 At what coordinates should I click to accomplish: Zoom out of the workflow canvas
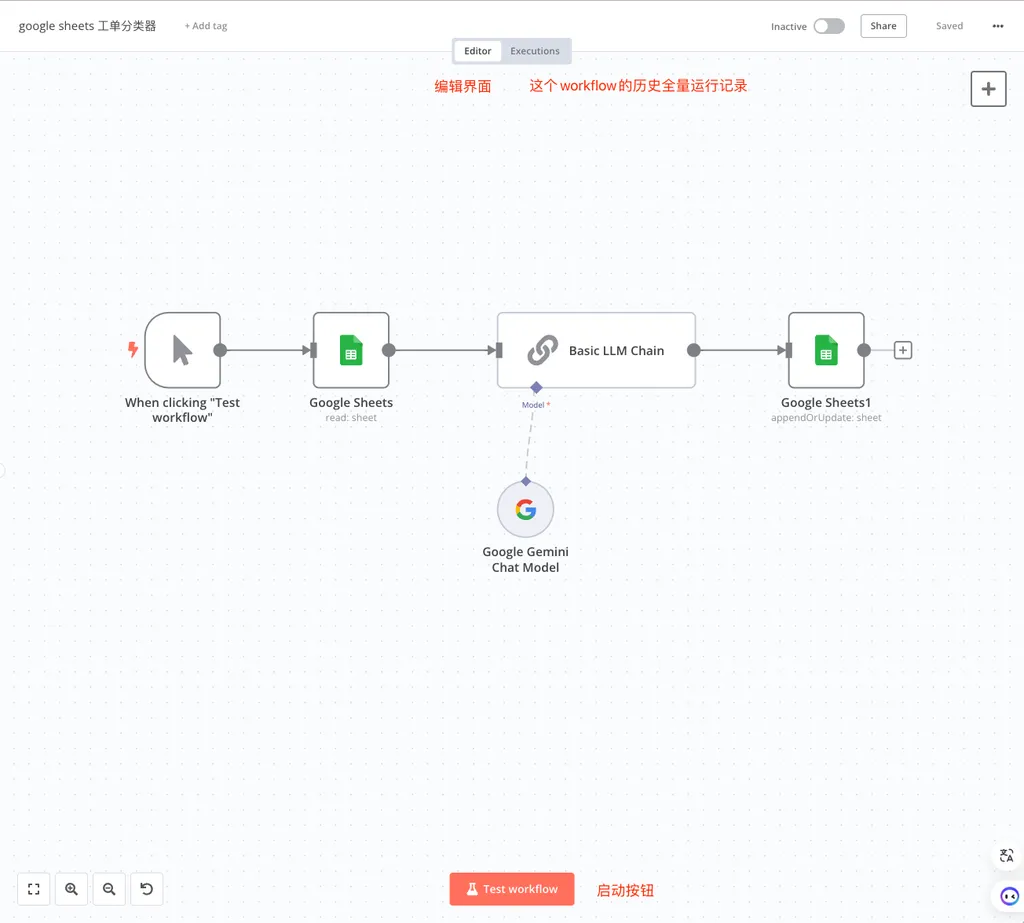pos(109,889)
